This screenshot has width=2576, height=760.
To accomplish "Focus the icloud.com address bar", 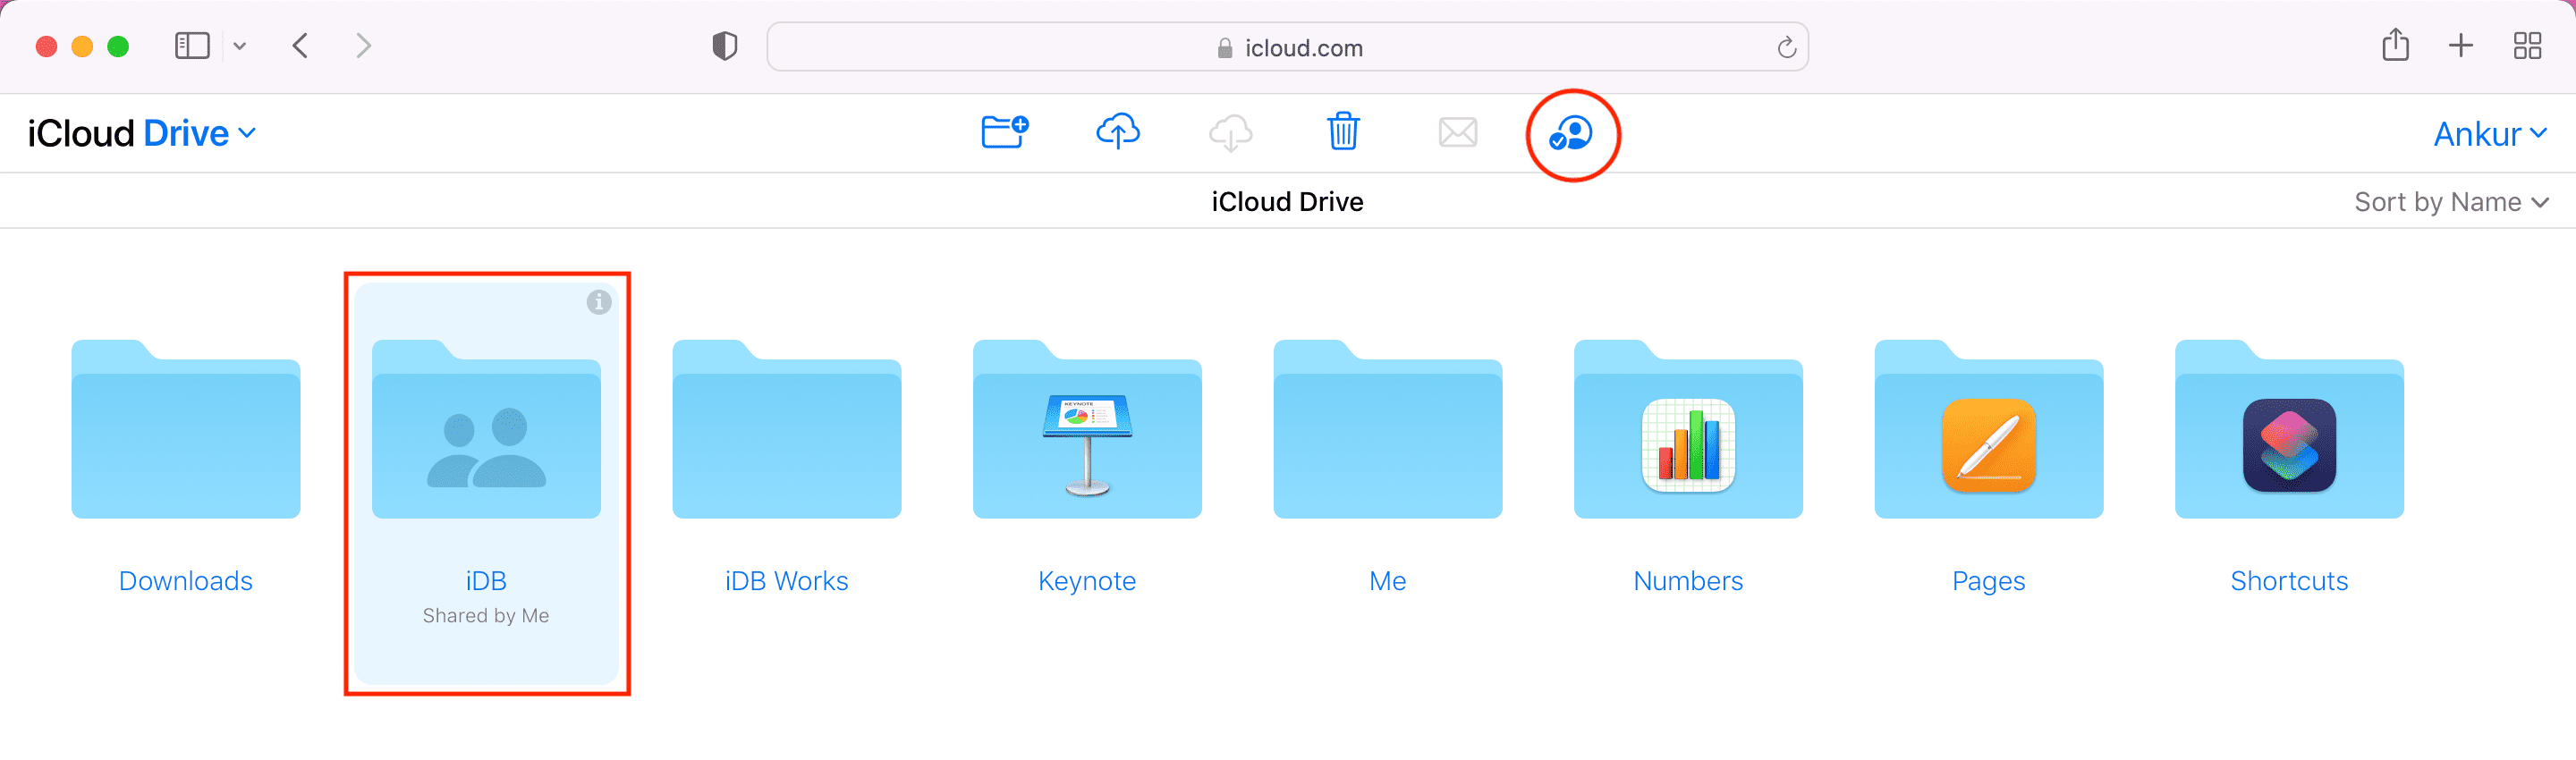I will pos(1287,47).
